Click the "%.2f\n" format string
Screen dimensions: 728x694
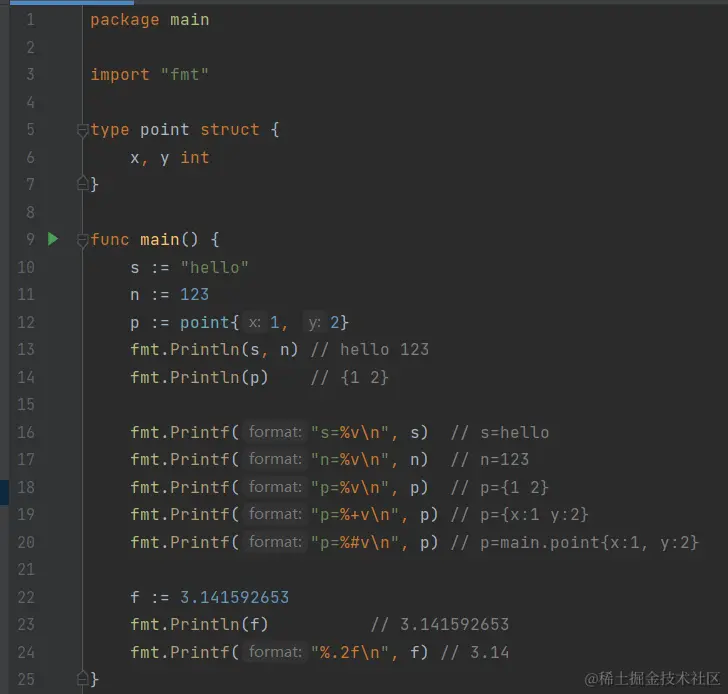[x=350, y=652]
